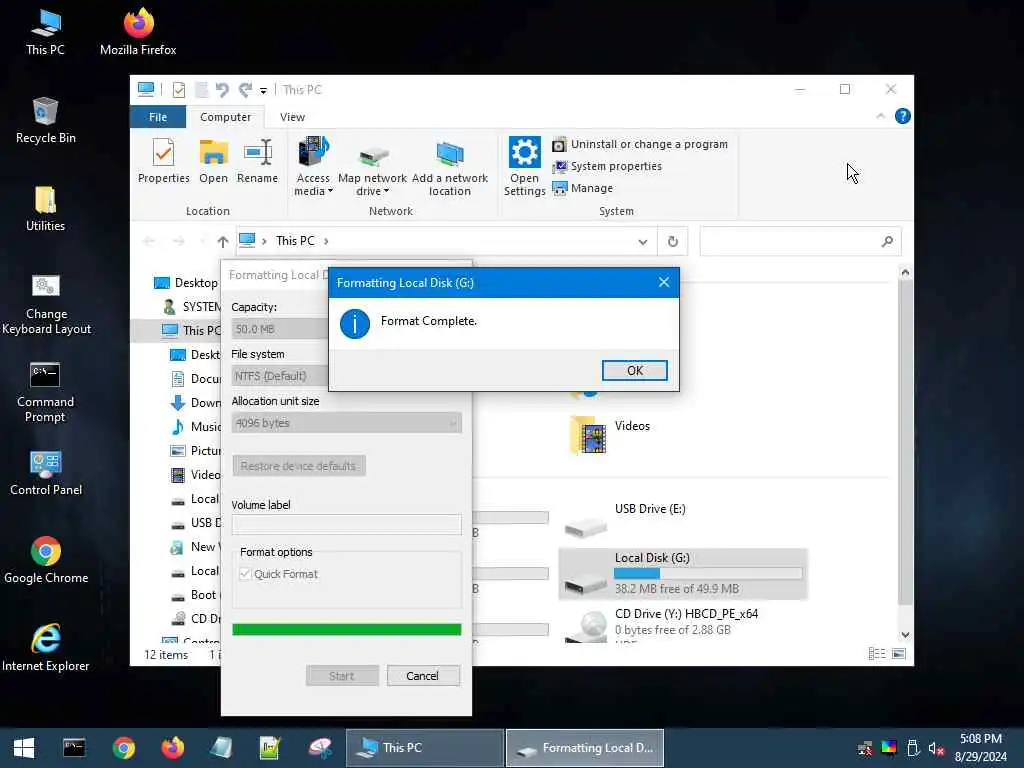1024x768 pixels.
Task: Select Desktop at the top of the navigation tree
Action: (x=187, y=282)
